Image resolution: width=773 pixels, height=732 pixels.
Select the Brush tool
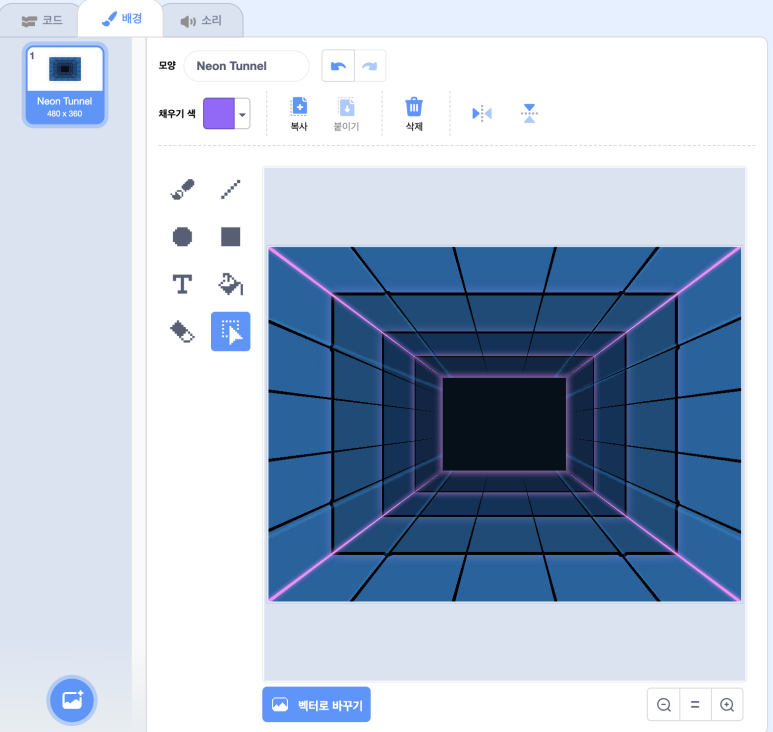(x=182, y=189)
